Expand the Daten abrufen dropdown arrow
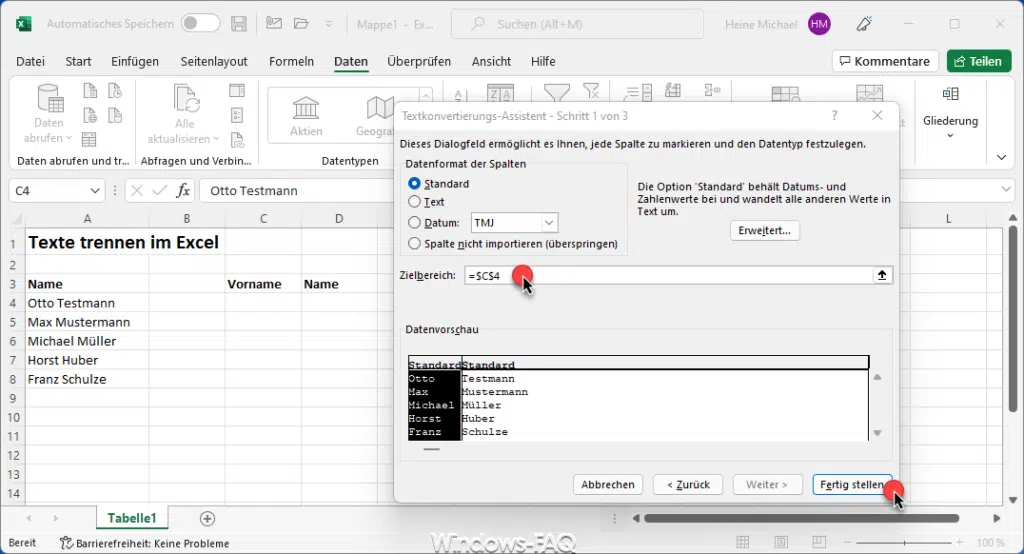The height and width of the screenshot is (554, 1024). [69, 138]
